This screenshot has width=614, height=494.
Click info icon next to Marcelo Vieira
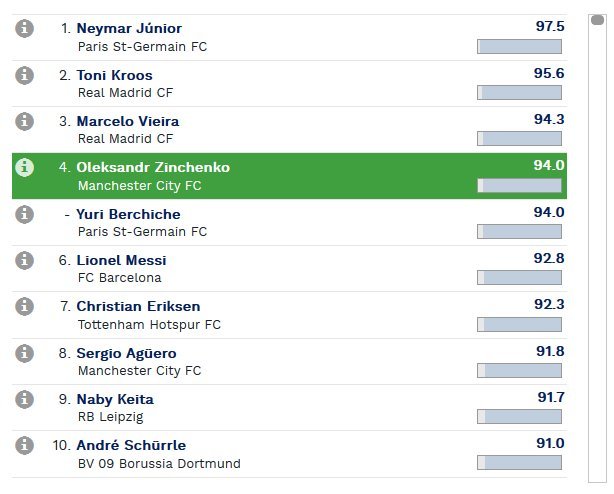(x=25, y=121)
